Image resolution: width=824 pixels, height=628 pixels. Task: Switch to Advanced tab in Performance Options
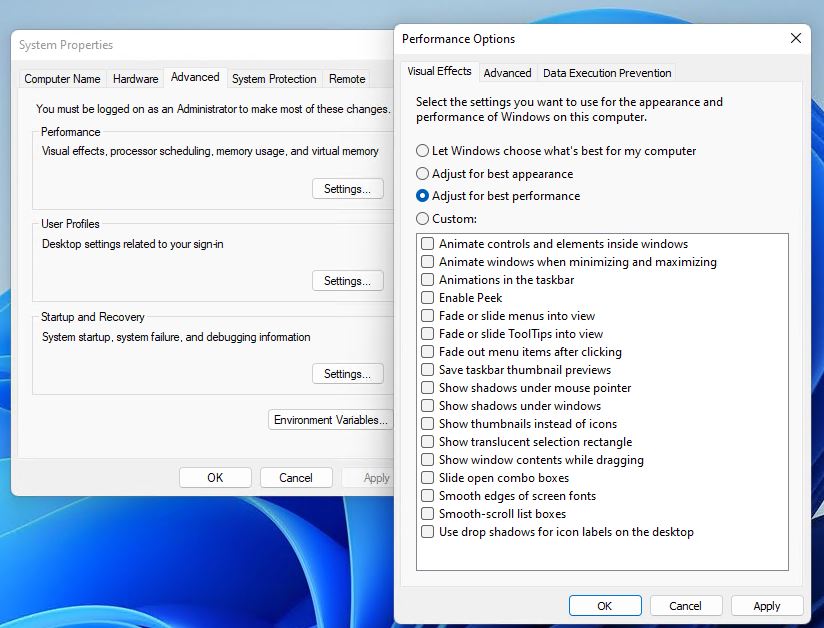[507, 73]
